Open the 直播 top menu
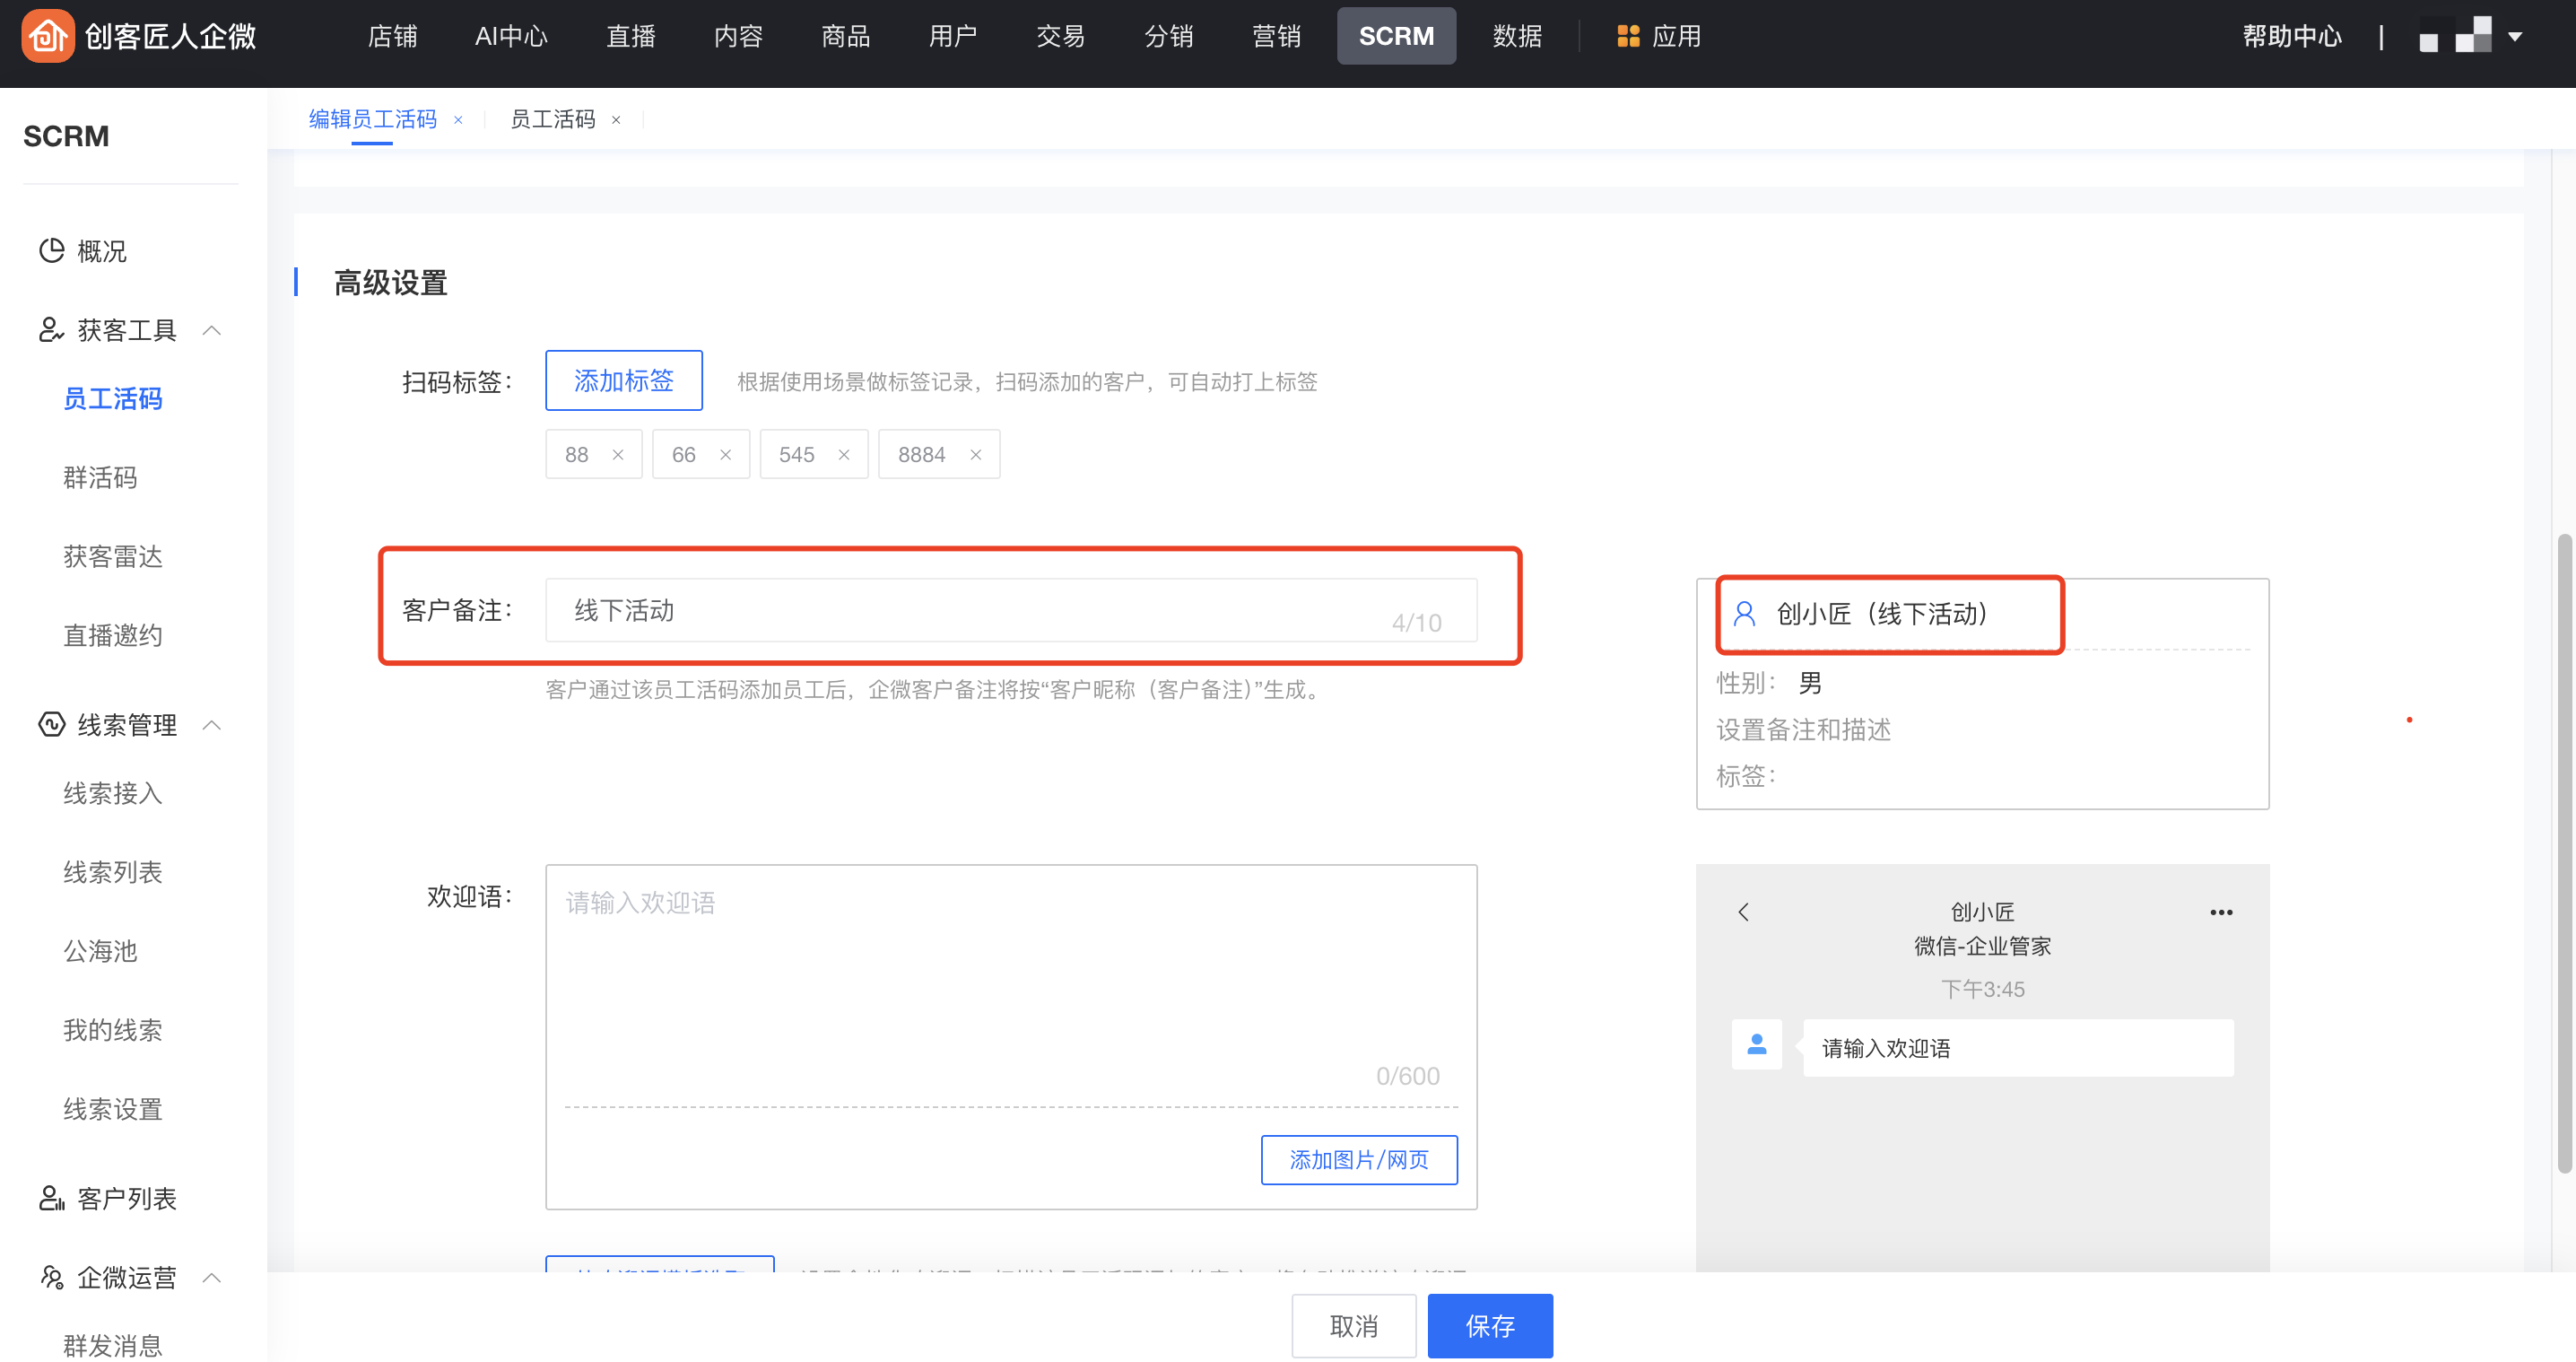This screenshot has width=2576, height=1362. point(631,37)
